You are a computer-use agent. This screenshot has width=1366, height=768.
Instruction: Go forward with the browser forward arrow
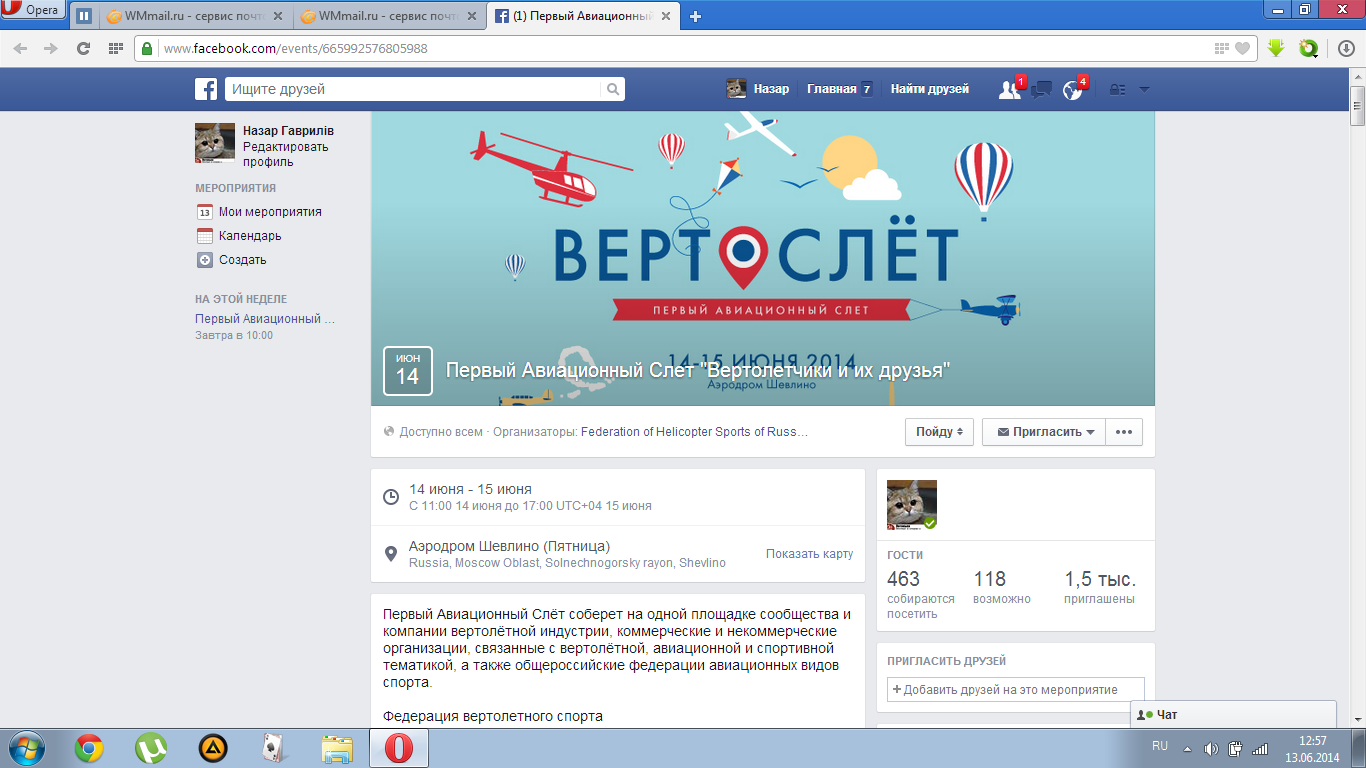click(51, 48)
